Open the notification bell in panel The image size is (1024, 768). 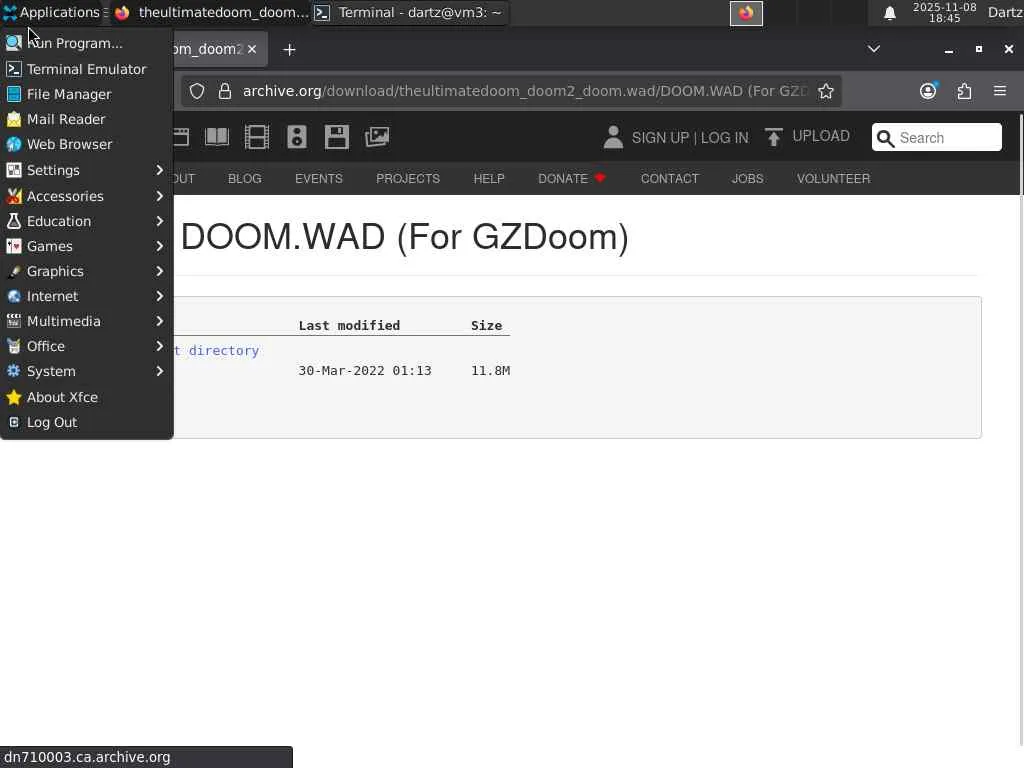(889, 13)
